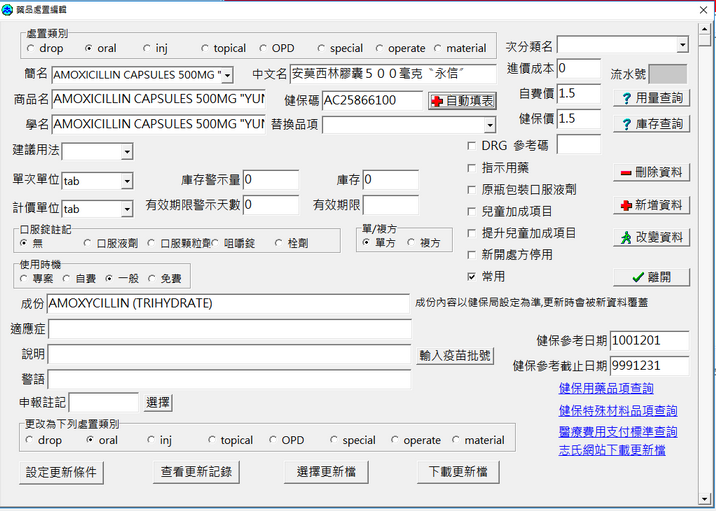Enable 提升兒童加成項目 checkbox
This screenshot has width=716, height=511.
pos(472,233)
